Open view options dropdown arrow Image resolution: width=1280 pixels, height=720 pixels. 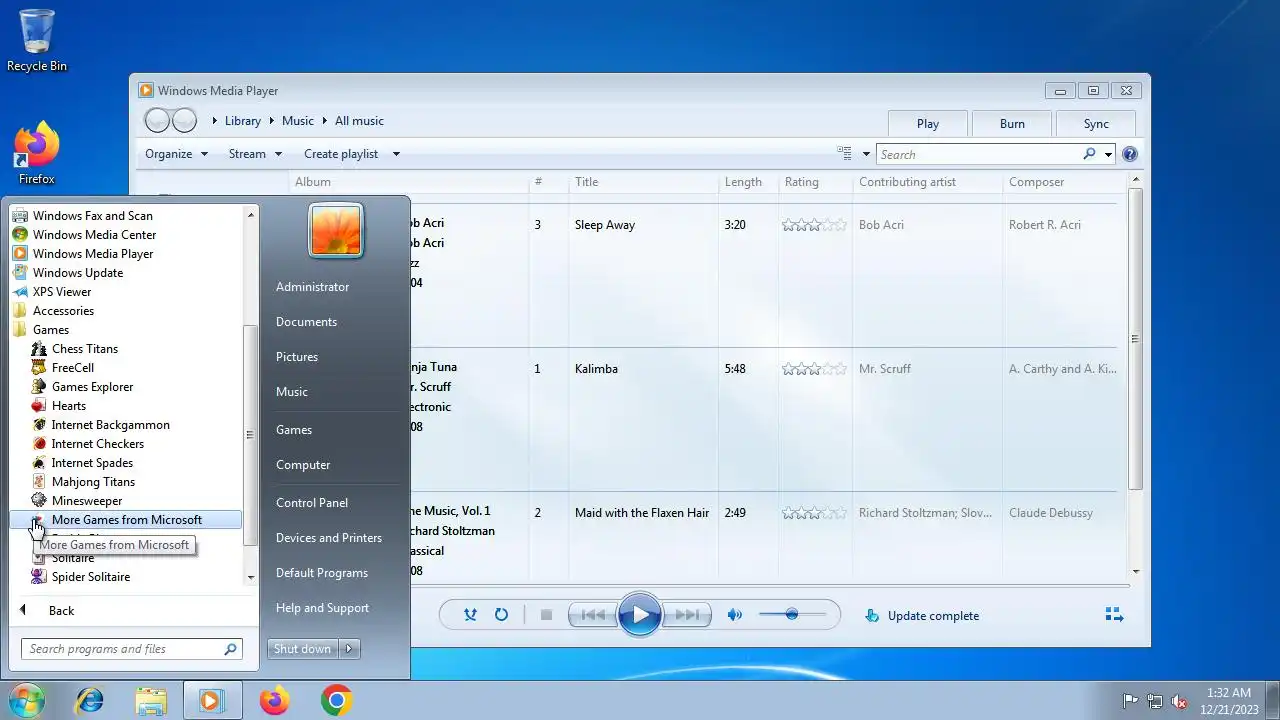coord(866,154)
